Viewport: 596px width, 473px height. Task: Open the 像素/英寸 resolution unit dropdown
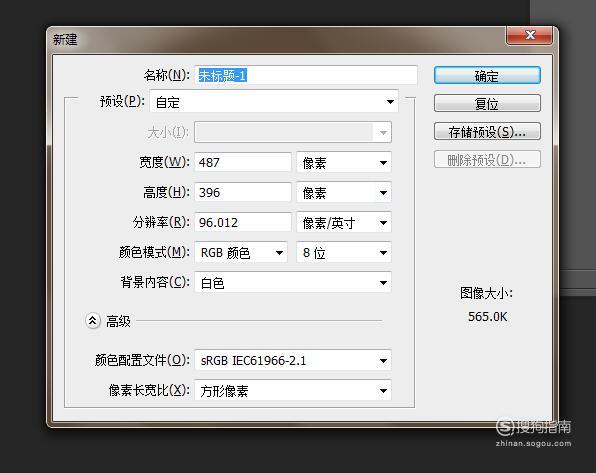point(344,222)
